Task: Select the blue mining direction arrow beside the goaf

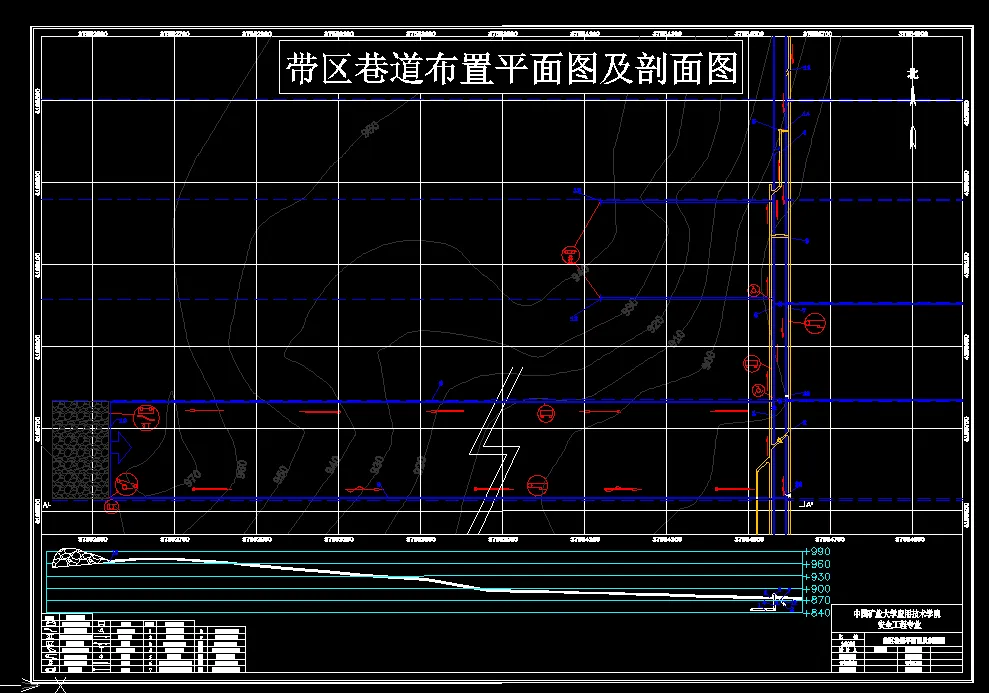Action: (121, 448)
